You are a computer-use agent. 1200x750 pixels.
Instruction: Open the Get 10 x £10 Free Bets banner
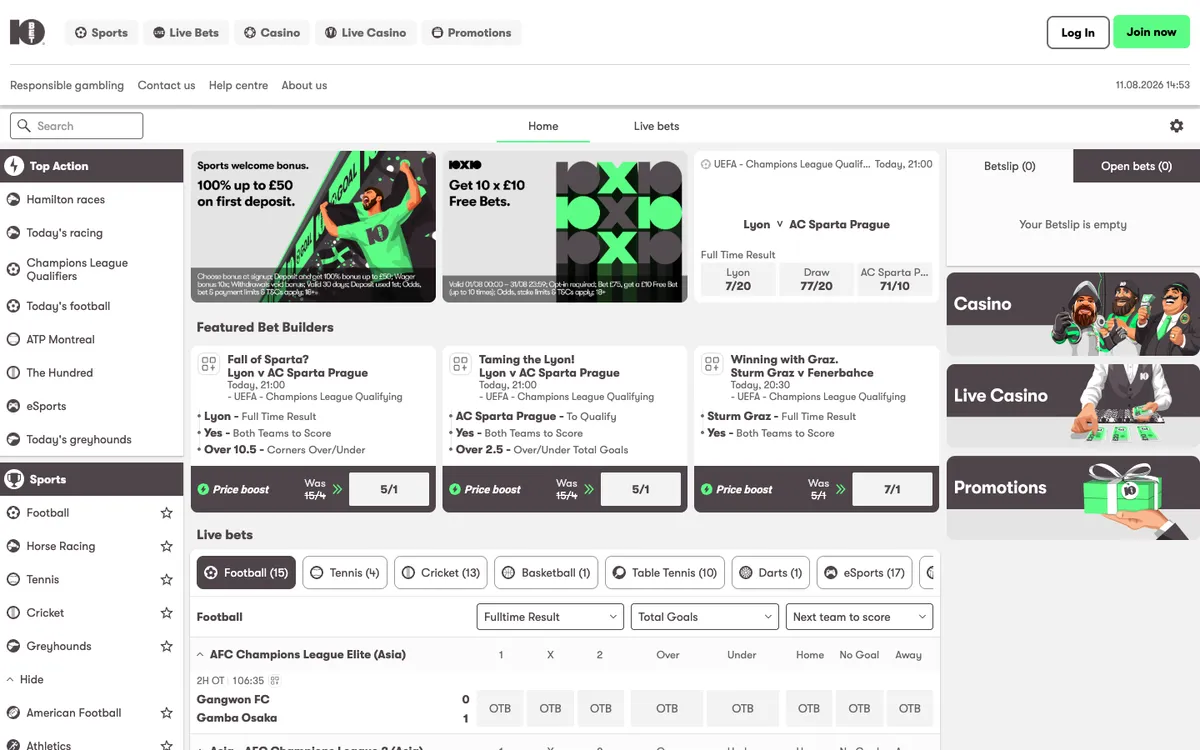pos(565,226)
